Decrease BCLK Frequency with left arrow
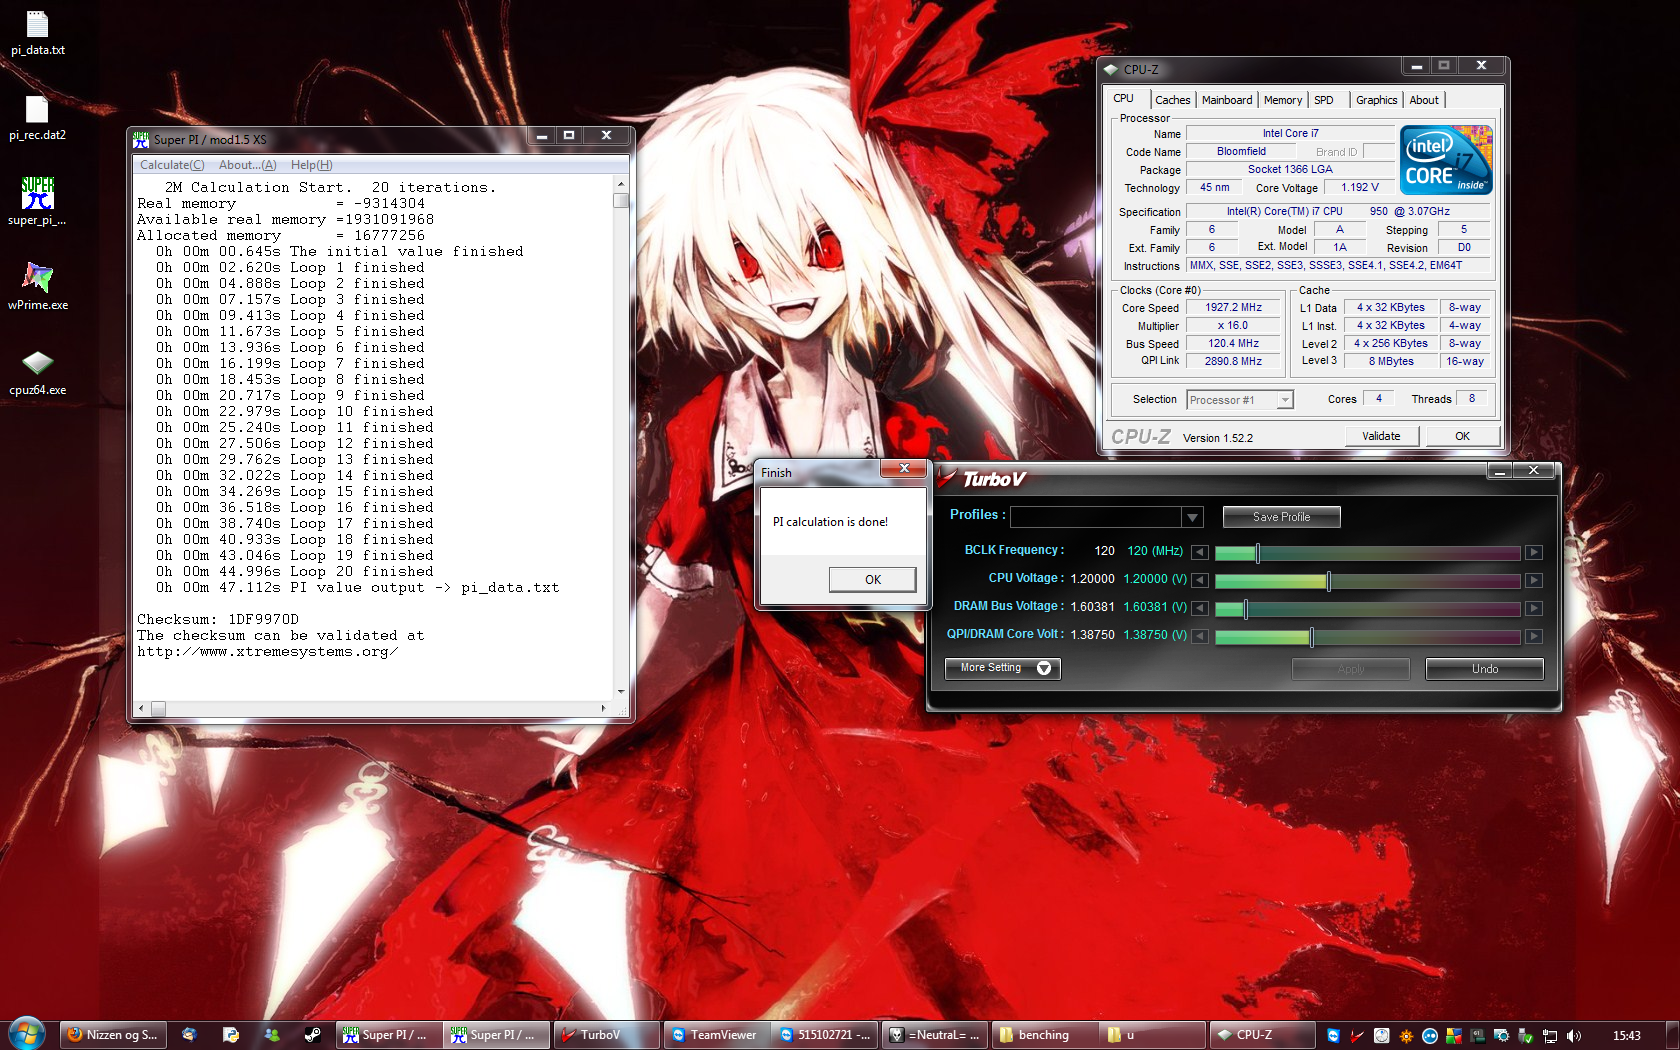This screenshot has height=1050, width=1680. point(1200,552)
